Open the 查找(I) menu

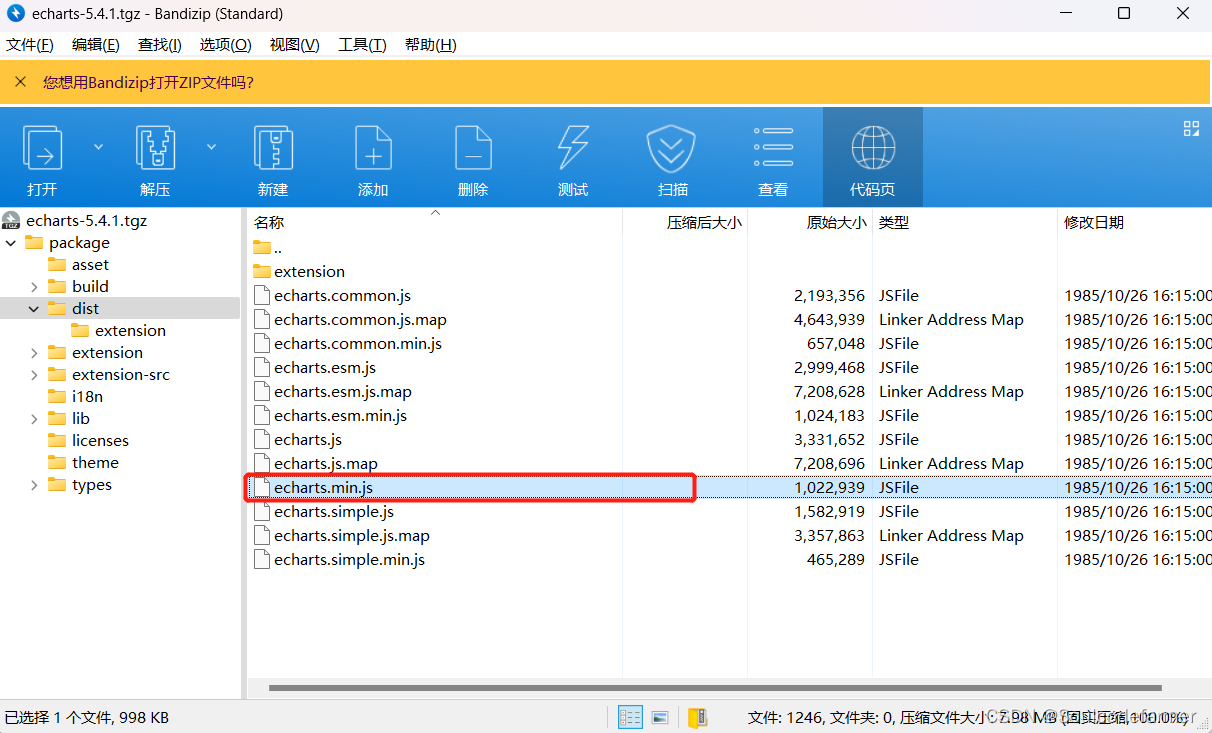pos(160,45)
